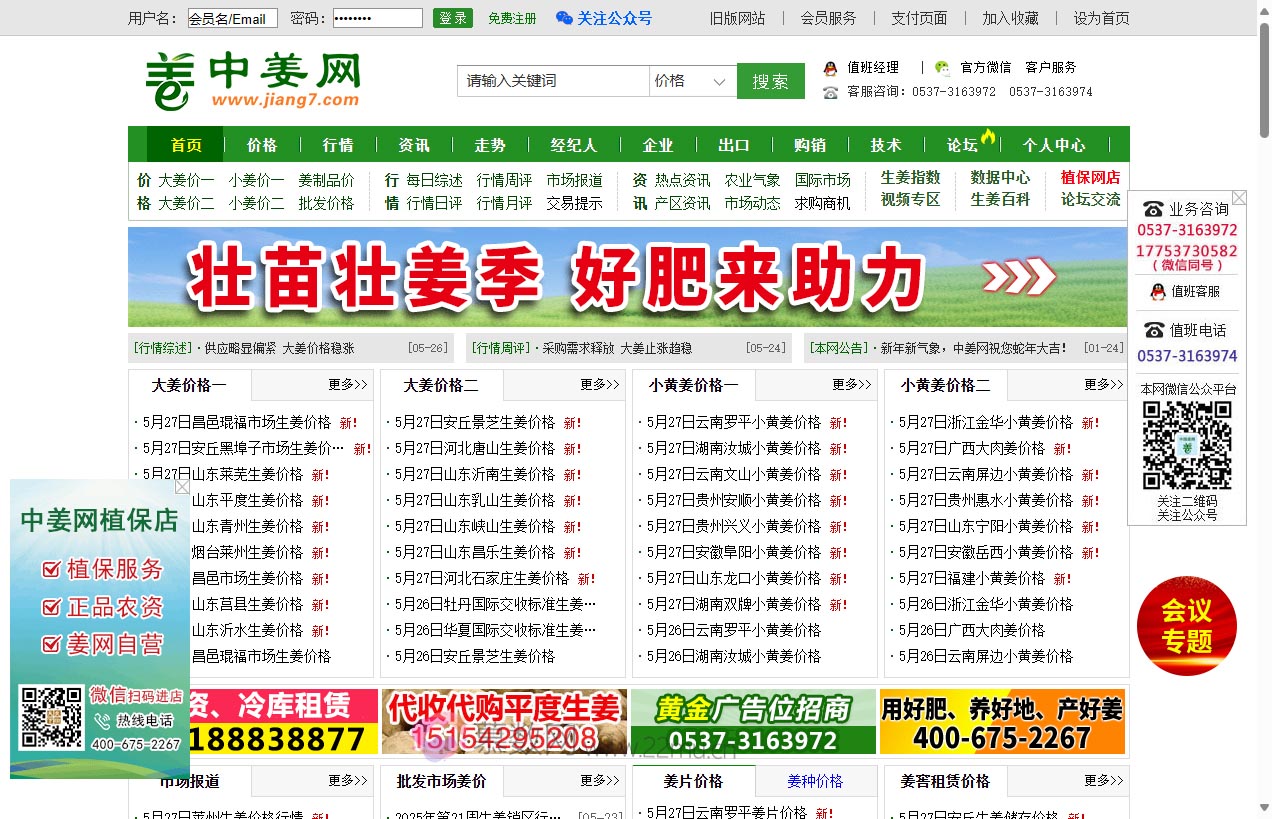The width and height of the screenshot is (1272, 819).
Task: Click the green 登录 button
Action: pyautogui.click(x=452, y=18)
